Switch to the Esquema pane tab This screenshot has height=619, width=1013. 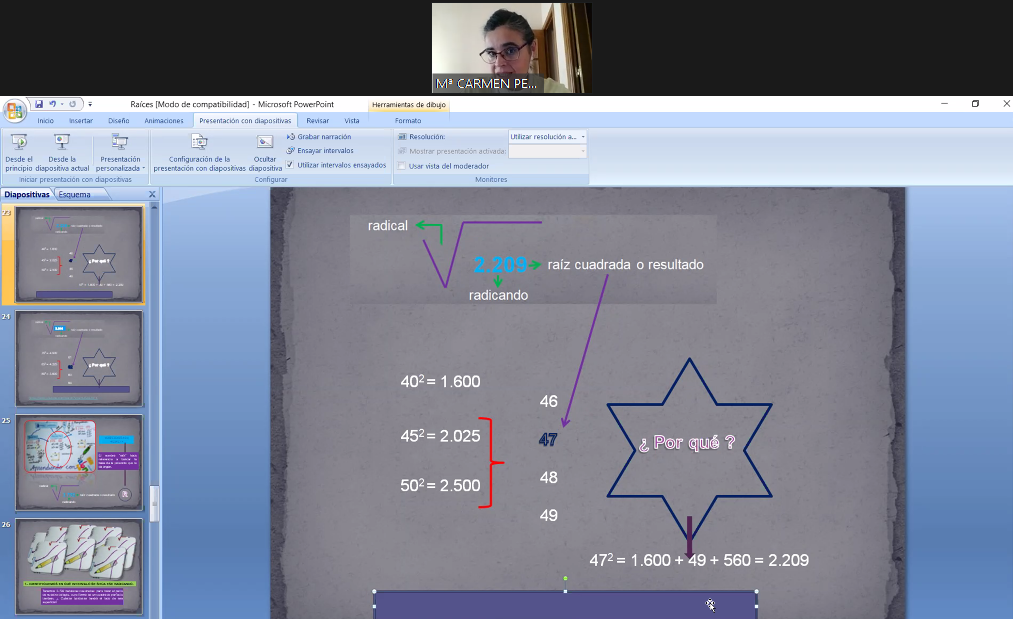point(74,195)
